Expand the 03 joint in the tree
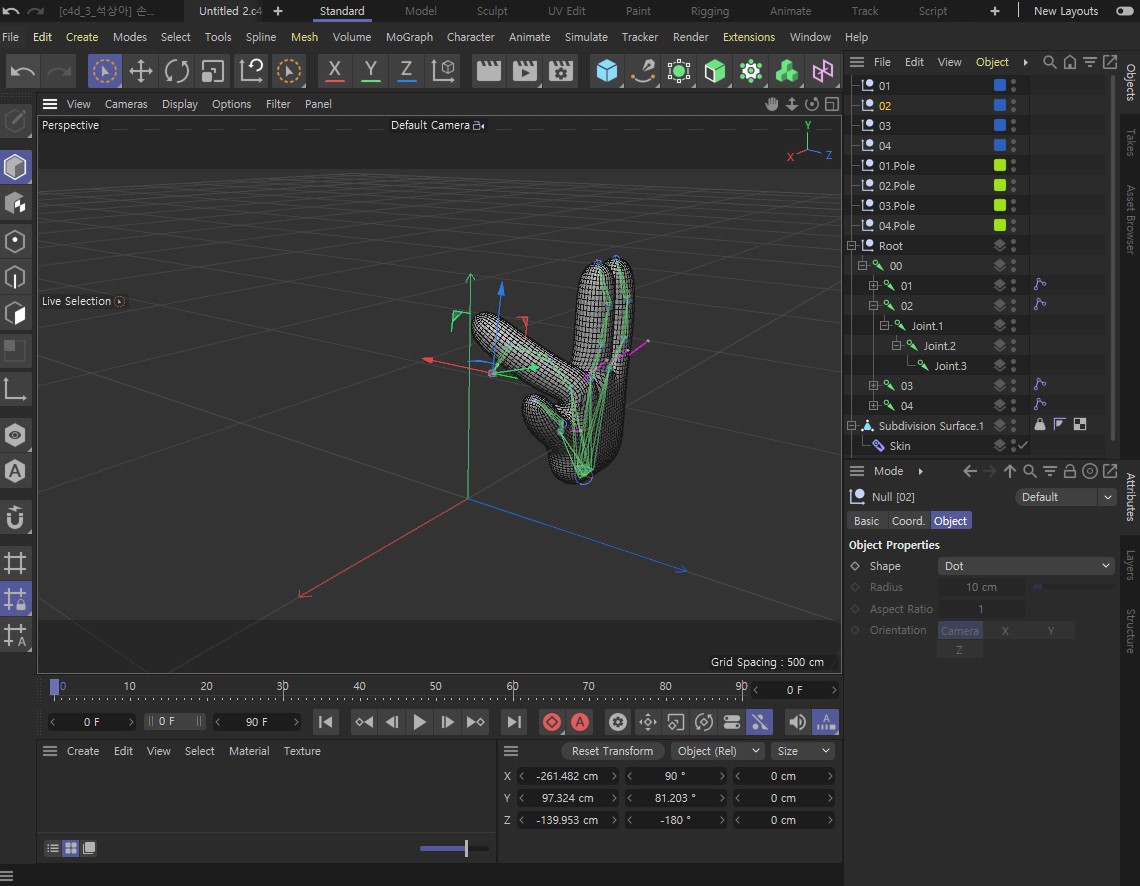The image size is (1140, 886). (873, 386)
